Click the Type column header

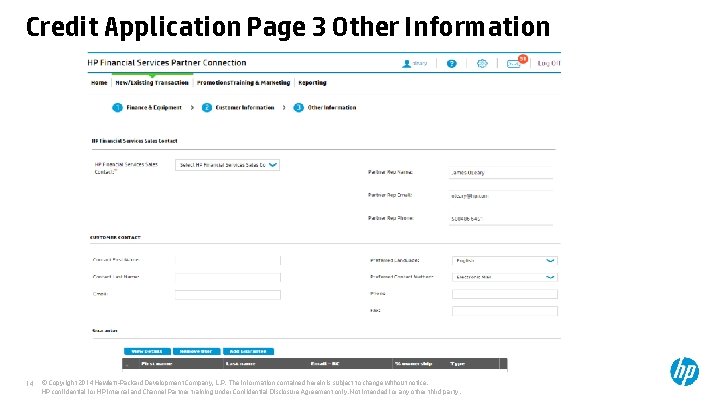tap(457, 364)
